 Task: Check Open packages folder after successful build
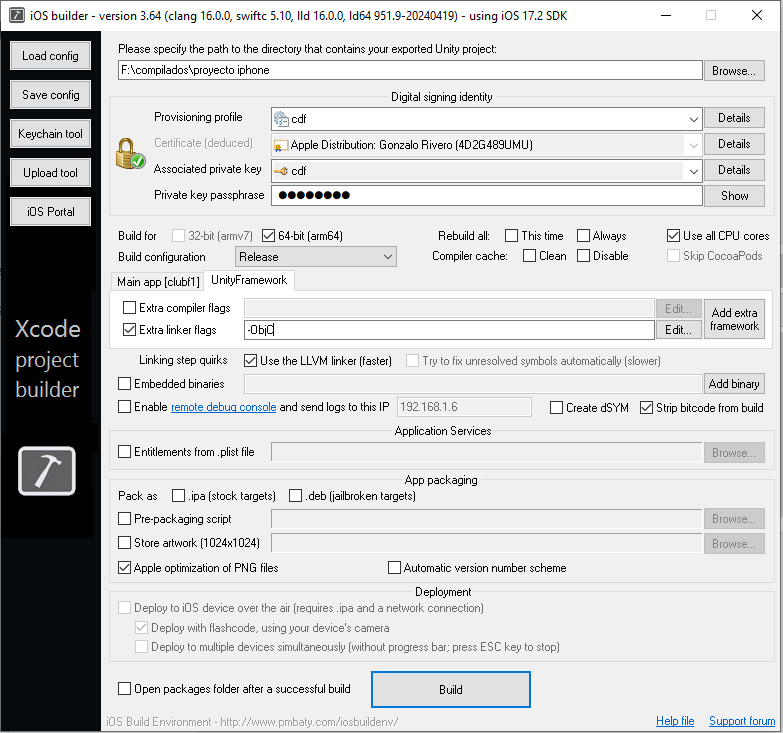124,689
